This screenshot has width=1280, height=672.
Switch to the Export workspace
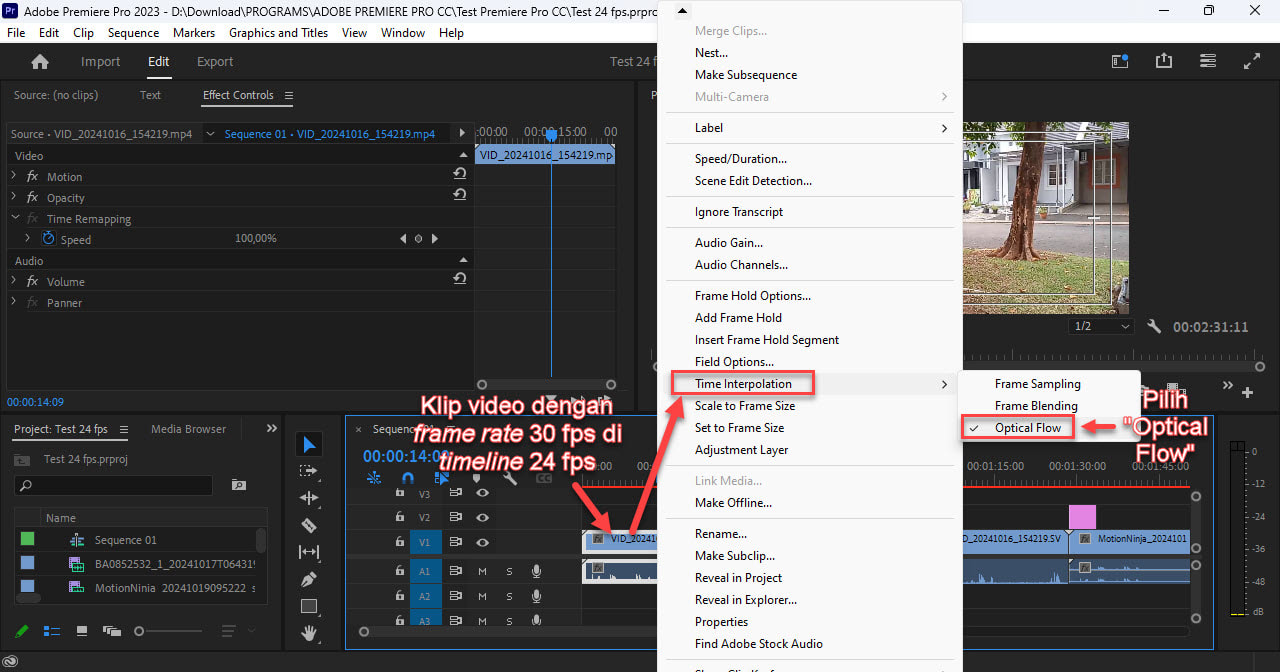(x=215, y=62)
